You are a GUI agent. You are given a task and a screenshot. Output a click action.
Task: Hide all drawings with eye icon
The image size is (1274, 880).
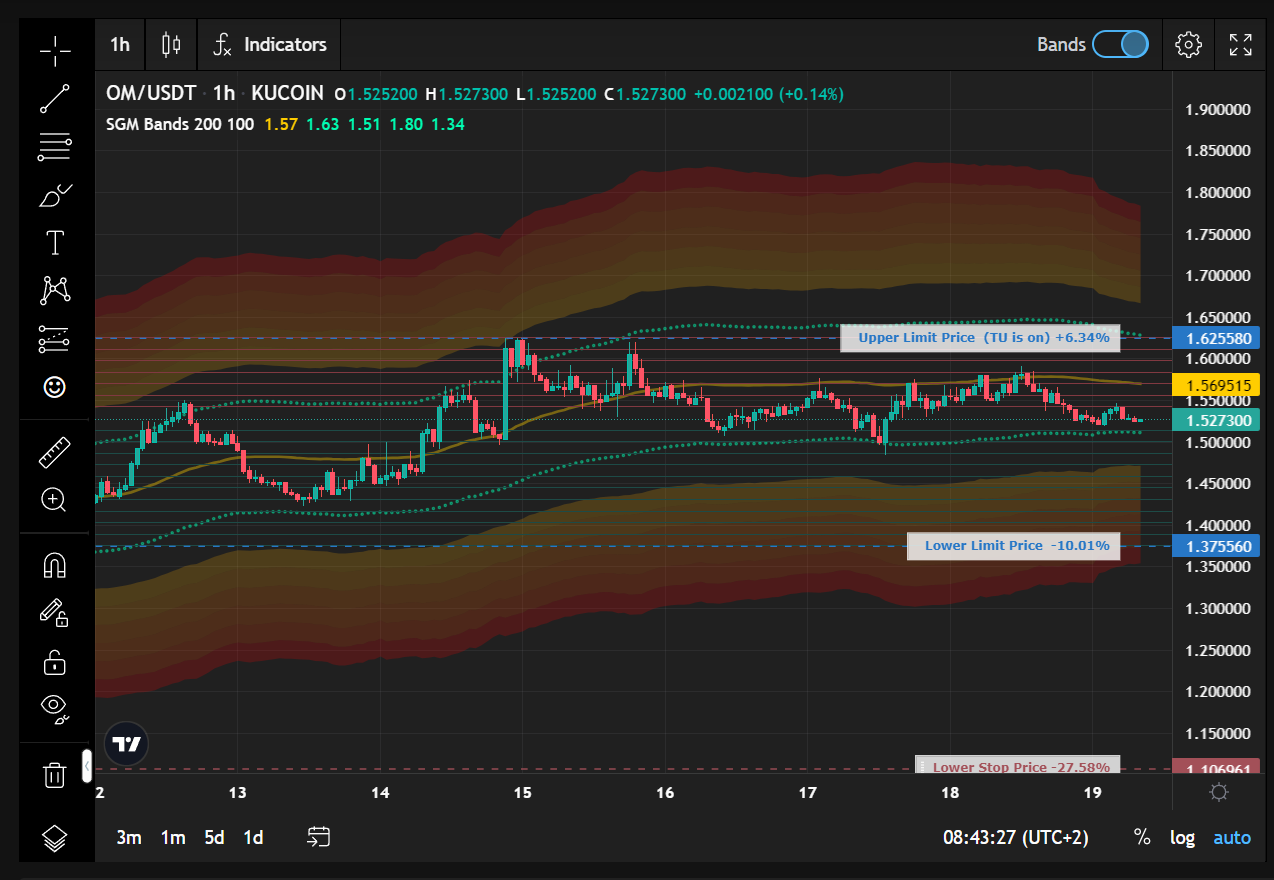[55, 708]
